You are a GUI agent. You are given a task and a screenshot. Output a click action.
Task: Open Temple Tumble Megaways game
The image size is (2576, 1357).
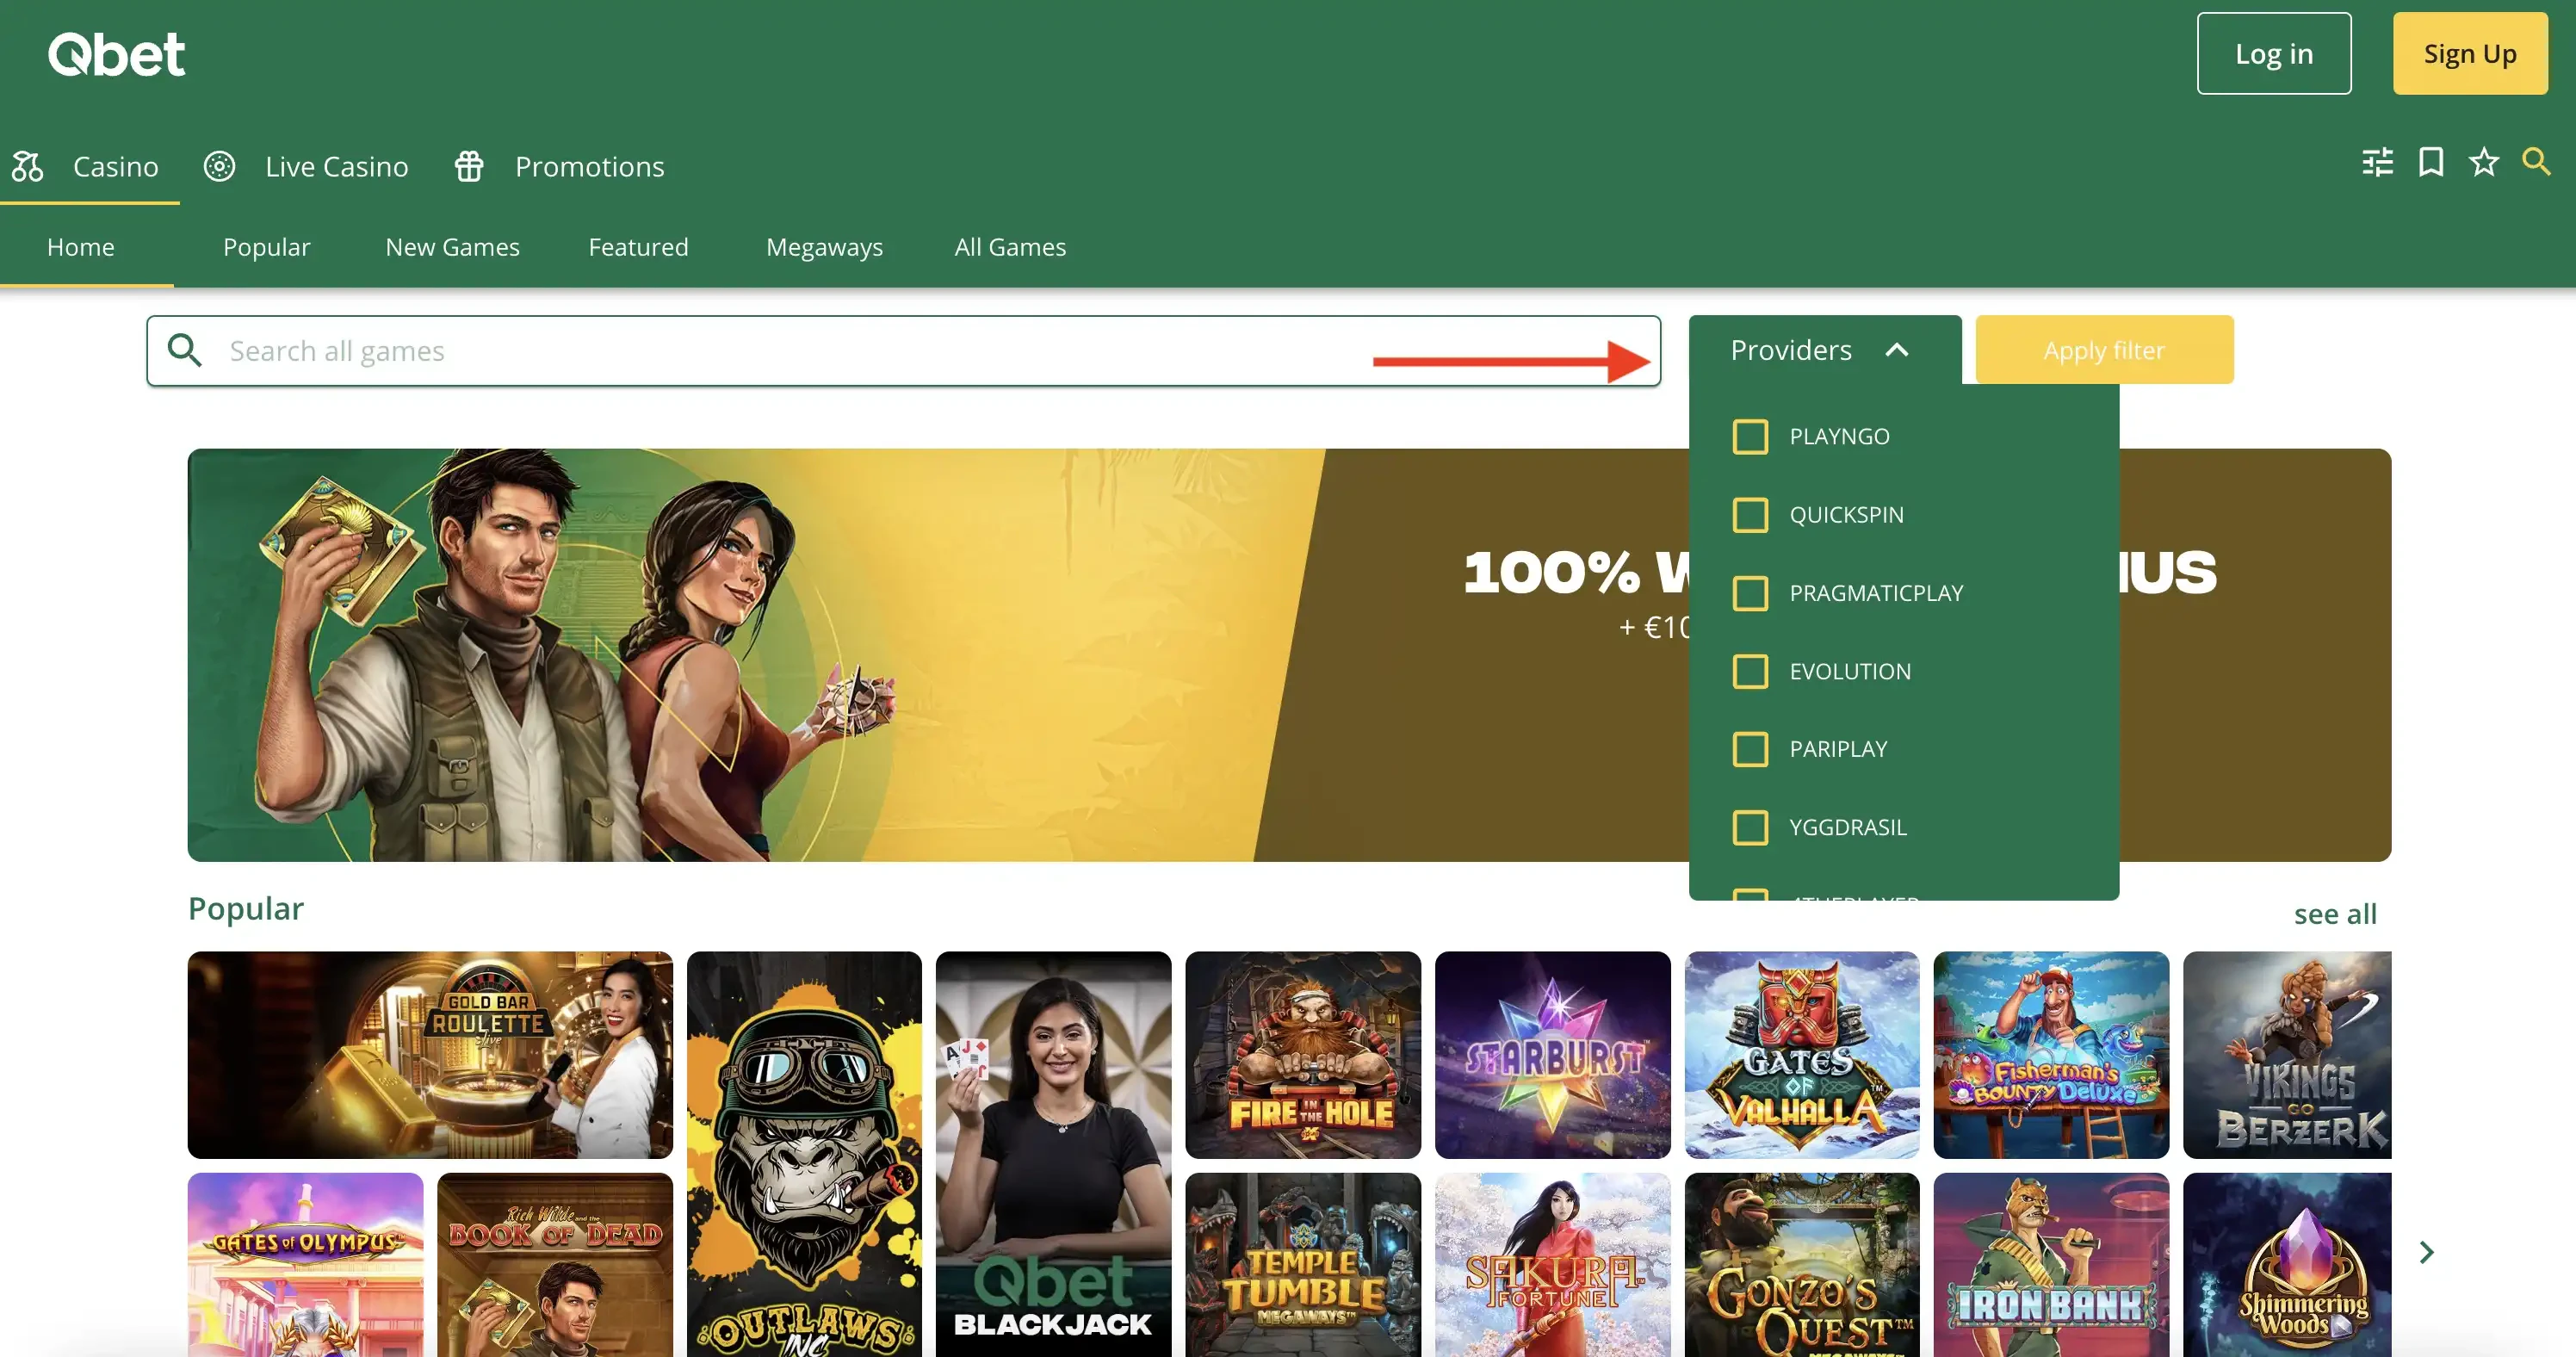(x=1303, y=1265)
